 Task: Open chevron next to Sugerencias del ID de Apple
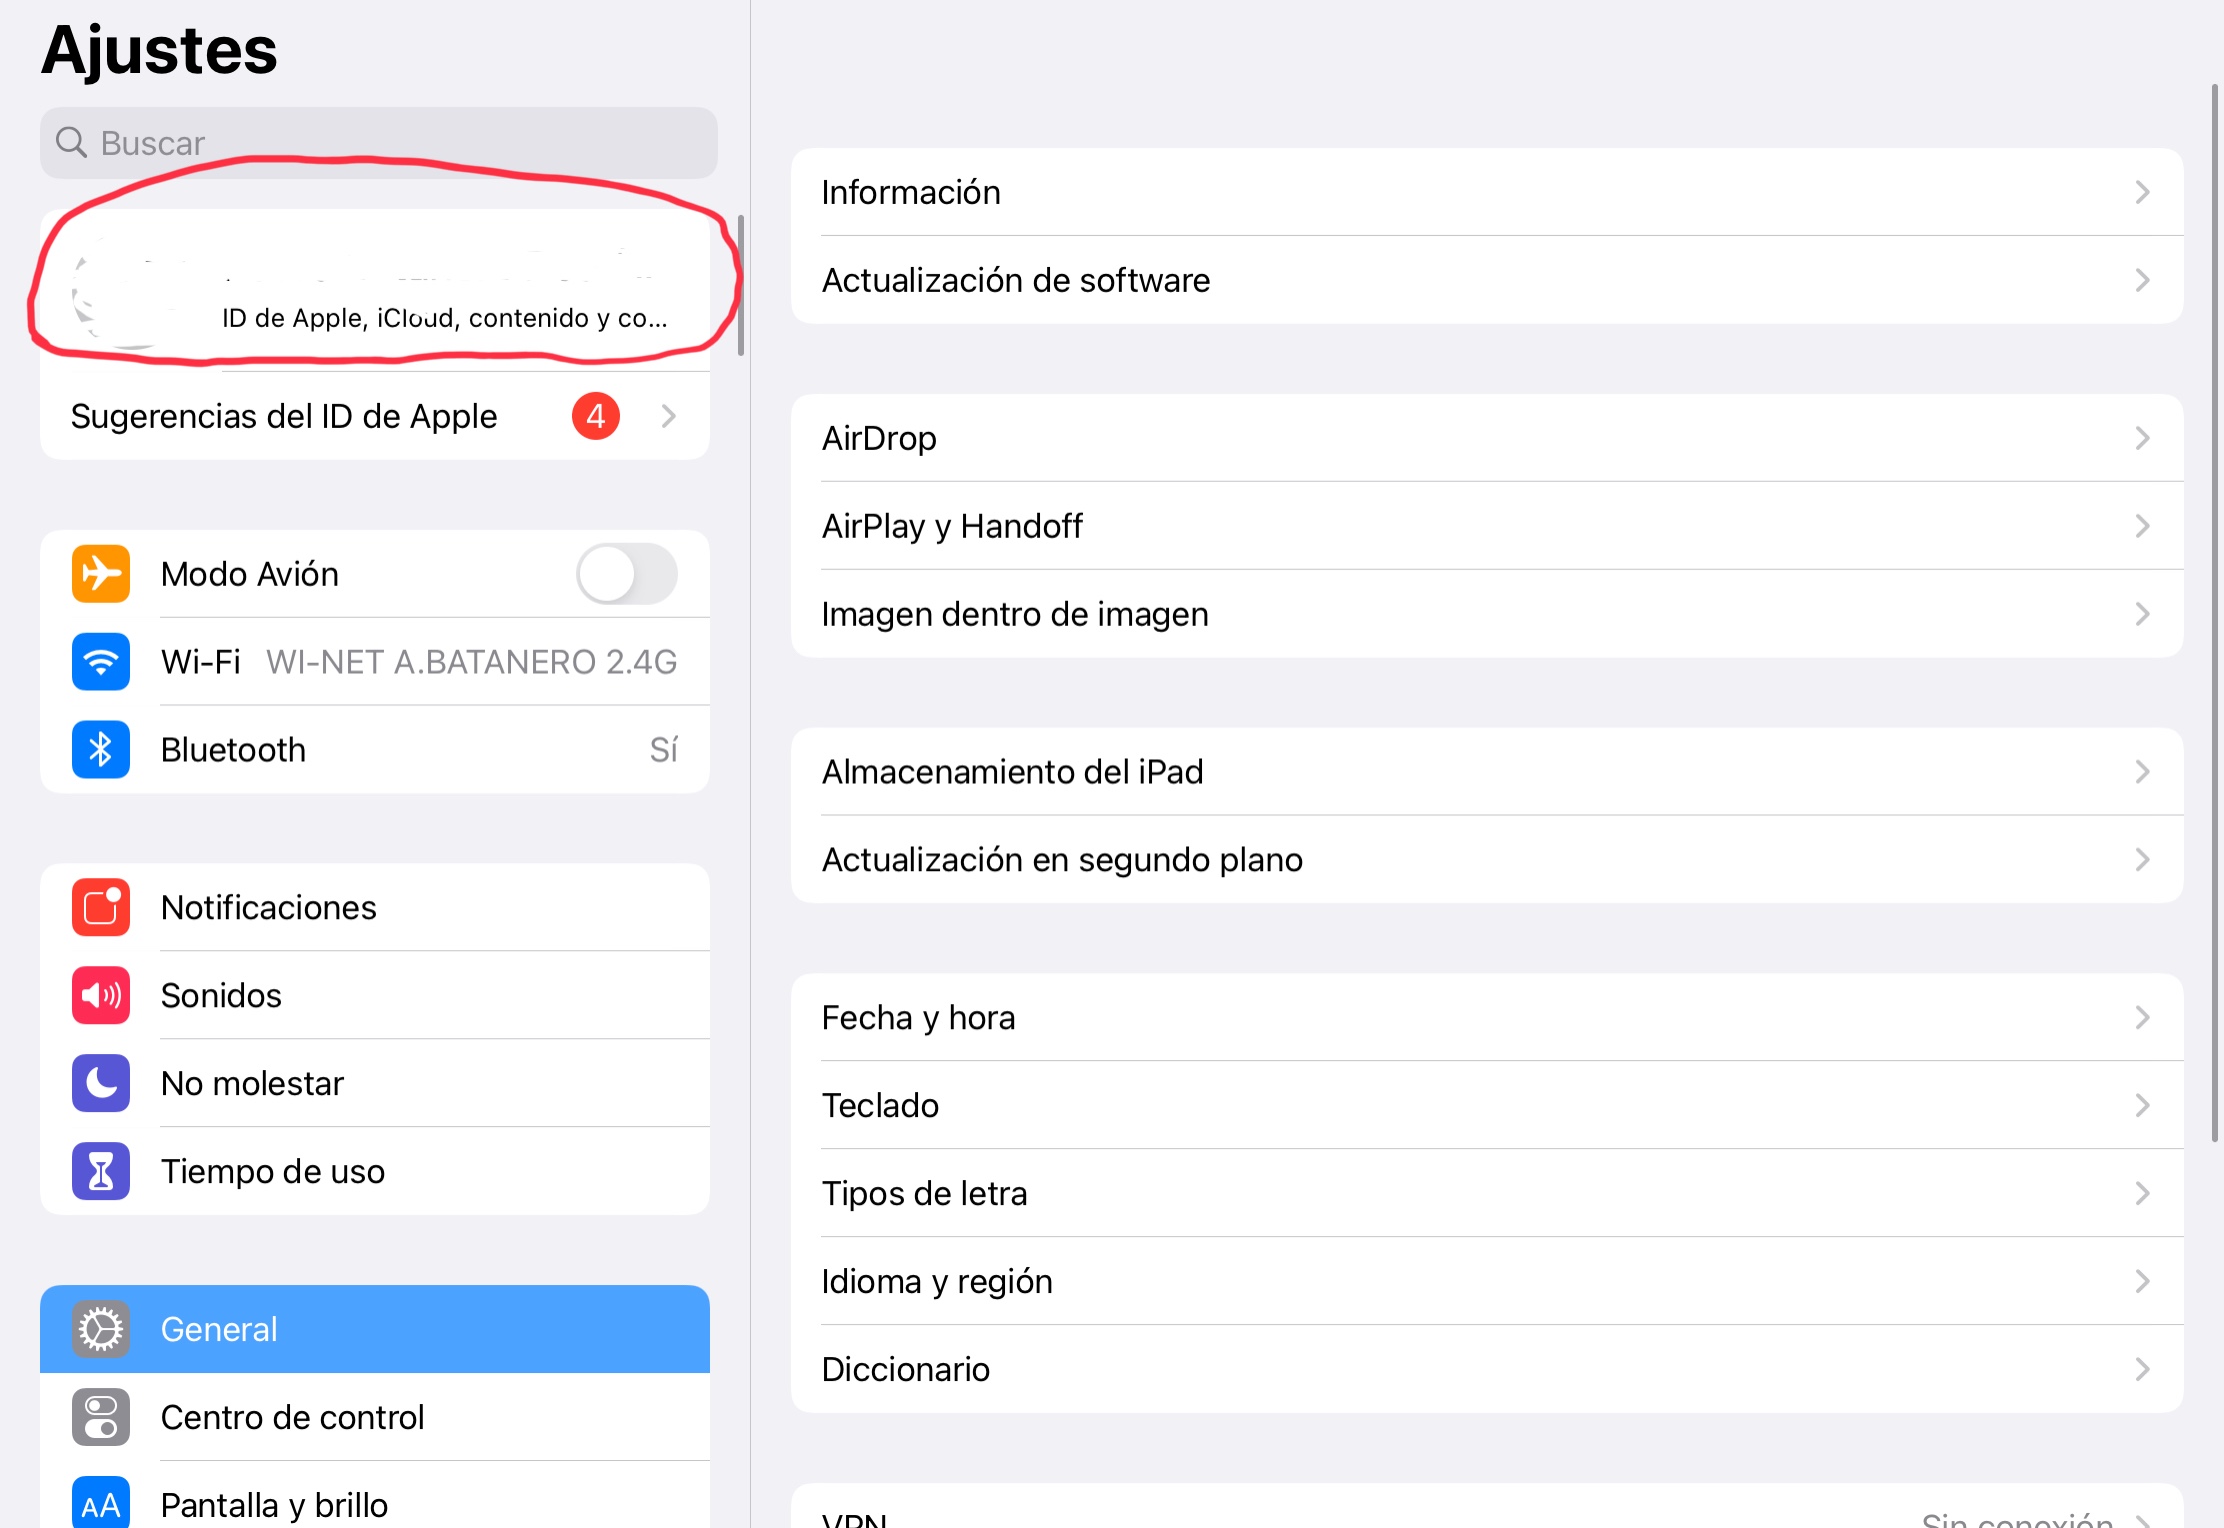tap(669, 416)
